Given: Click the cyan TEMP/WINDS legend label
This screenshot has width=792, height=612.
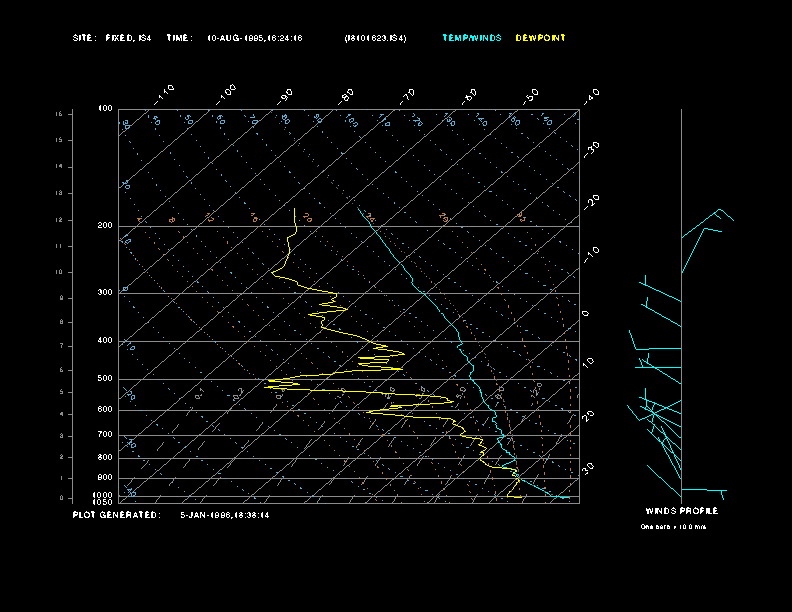Looking at the screenshot, I should [x=473, y=38].
